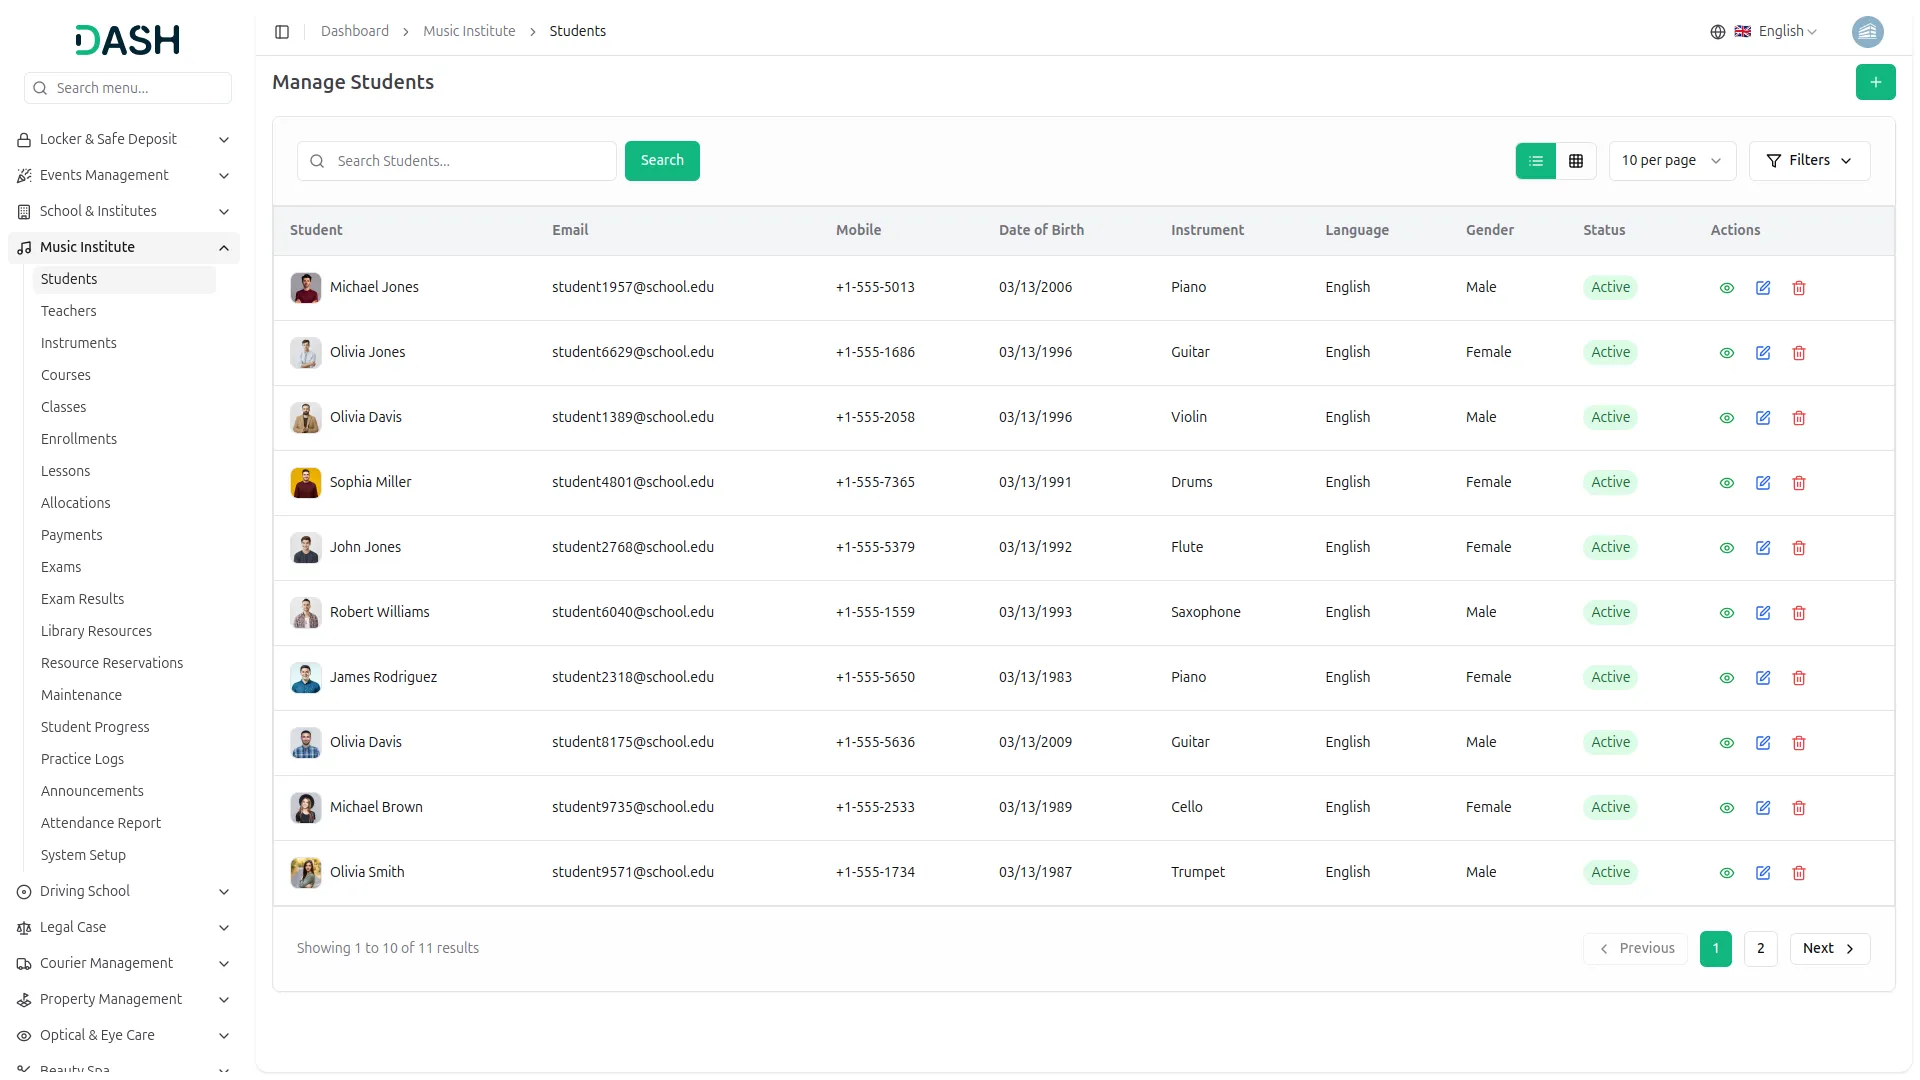The width and height of the screenshot is (1920, 1080).
Task: Click the globe language icon
Action: click(1717, 32)
